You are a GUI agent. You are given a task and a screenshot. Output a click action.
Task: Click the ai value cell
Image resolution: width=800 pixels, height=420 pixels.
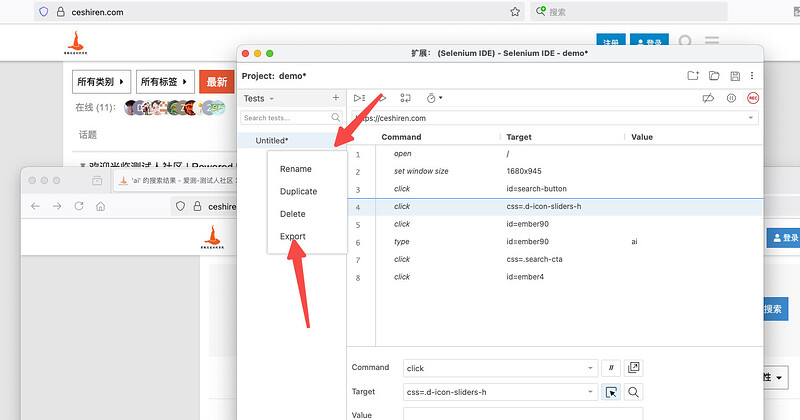(x=634, y=241)
